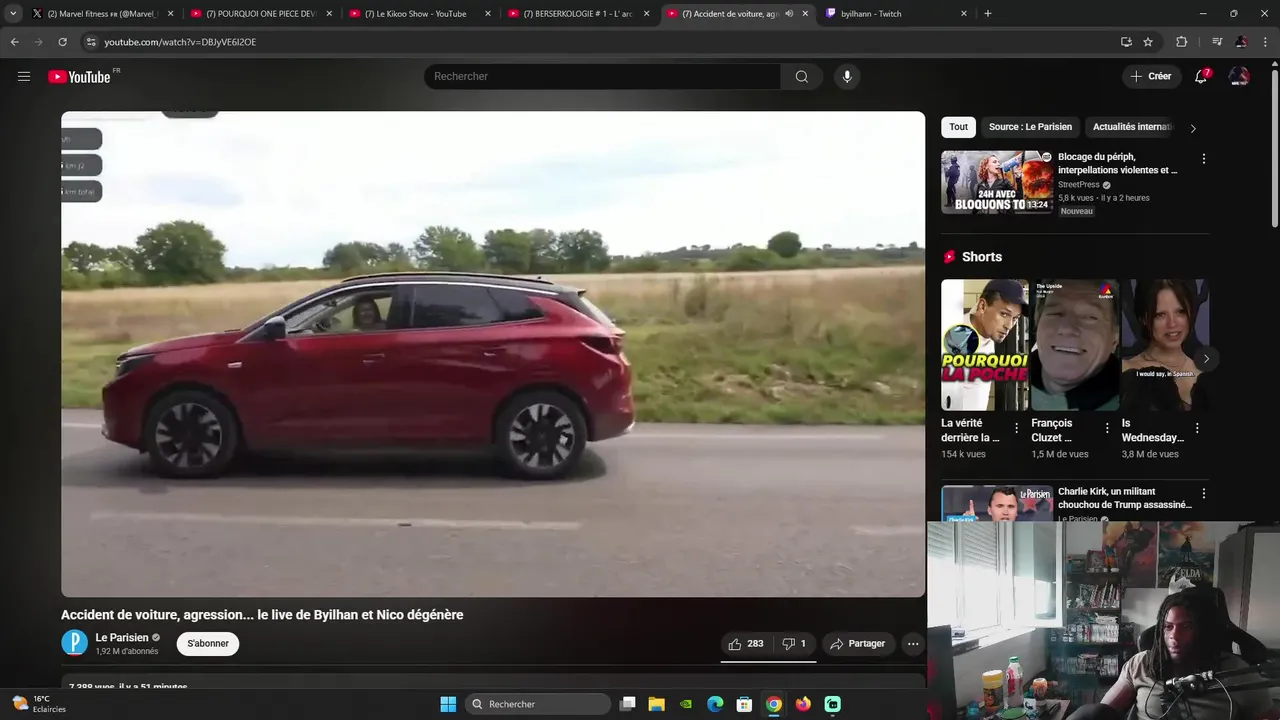Open the video's more actions menu
1280x720 pixels.
(913, 644)
